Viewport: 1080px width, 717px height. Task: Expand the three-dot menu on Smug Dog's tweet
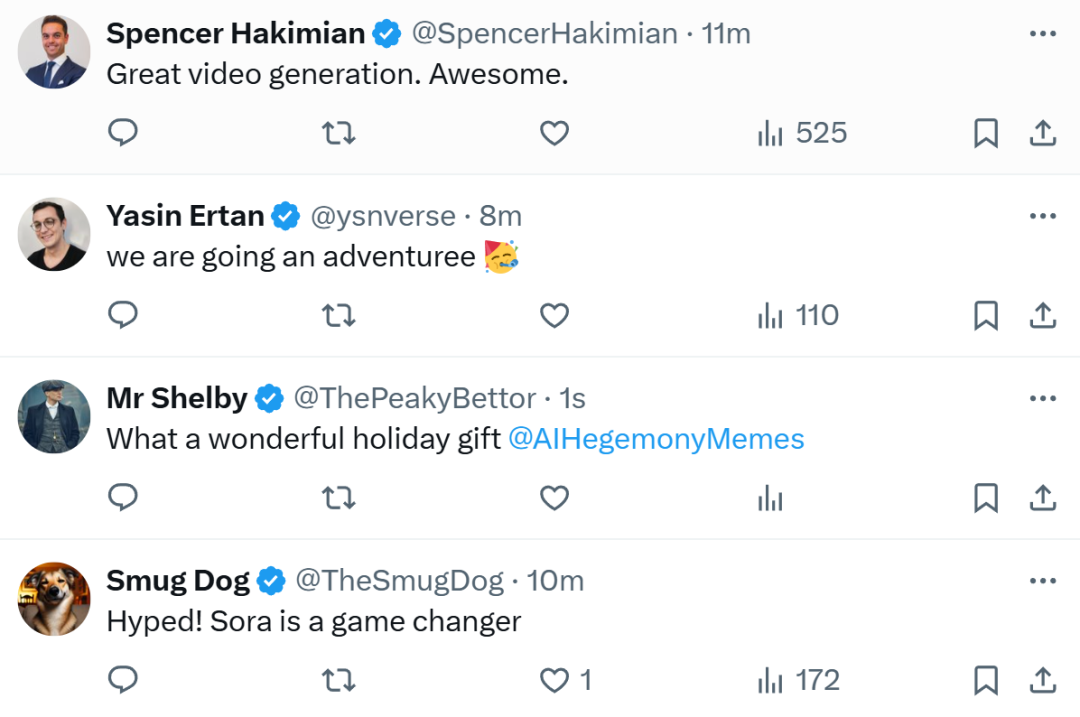pyautogui.click(x=1042, y=581)
